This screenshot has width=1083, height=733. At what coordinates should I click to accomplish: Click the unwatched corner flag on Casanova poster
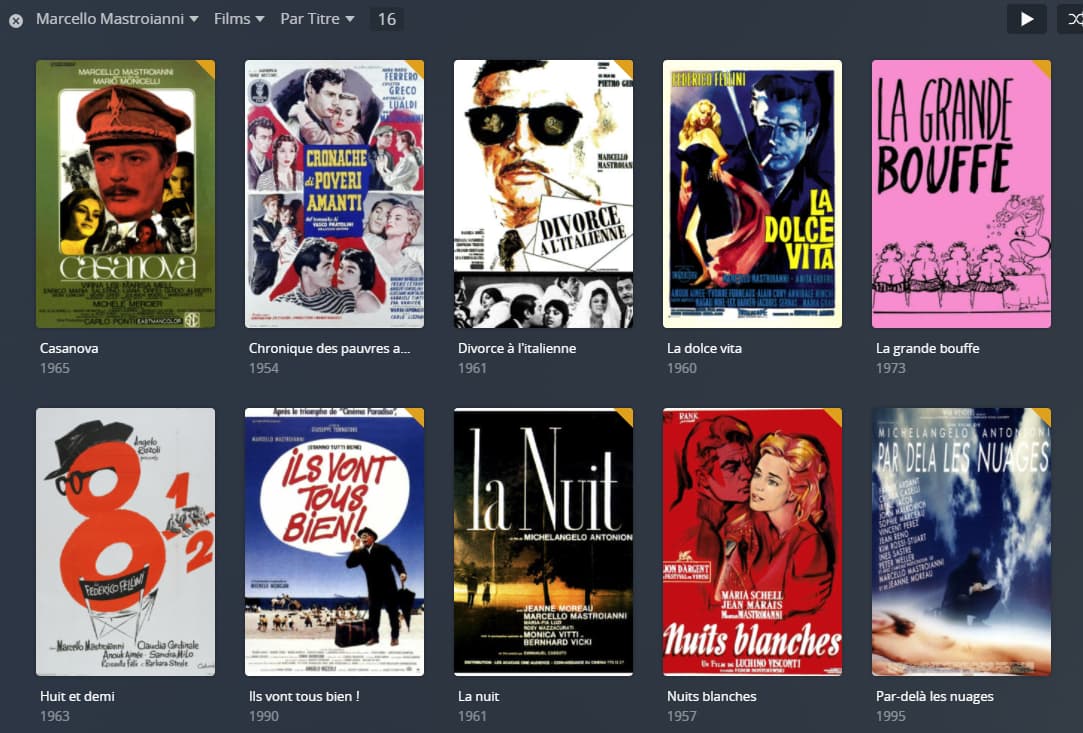pos(208,66)
